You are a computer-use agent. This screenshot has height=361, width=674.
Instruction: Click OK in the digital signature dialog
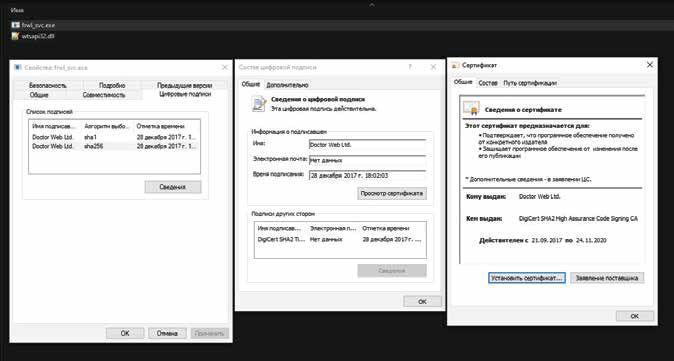[x=422, y=301]
